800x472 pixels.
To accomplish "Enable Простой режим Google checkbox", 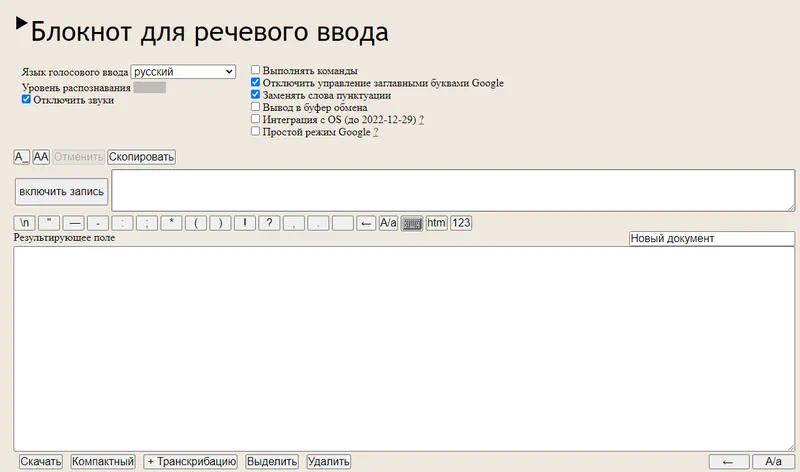I will 256,131.
